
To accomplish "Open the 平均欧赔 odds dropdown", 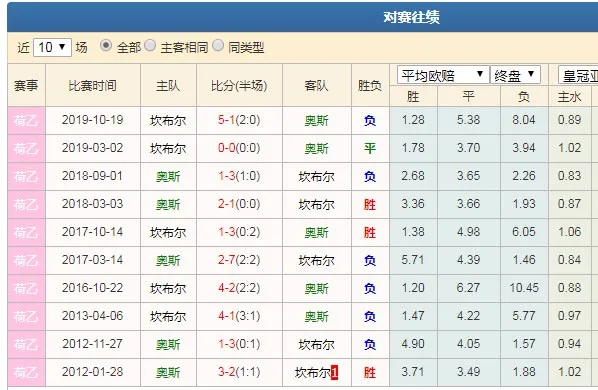I will [443, 75].
